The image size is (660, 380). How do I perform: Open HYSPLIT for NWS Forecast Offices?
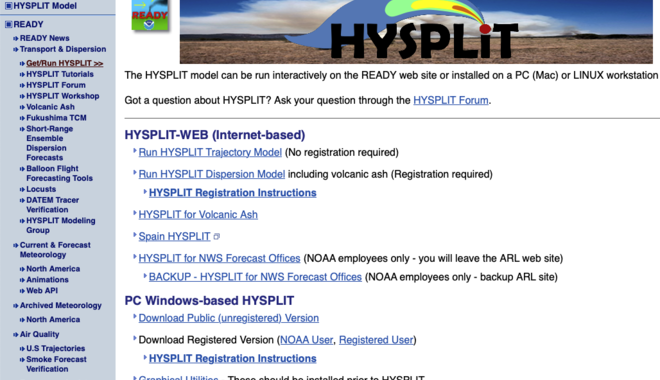[x=219, y=258]
